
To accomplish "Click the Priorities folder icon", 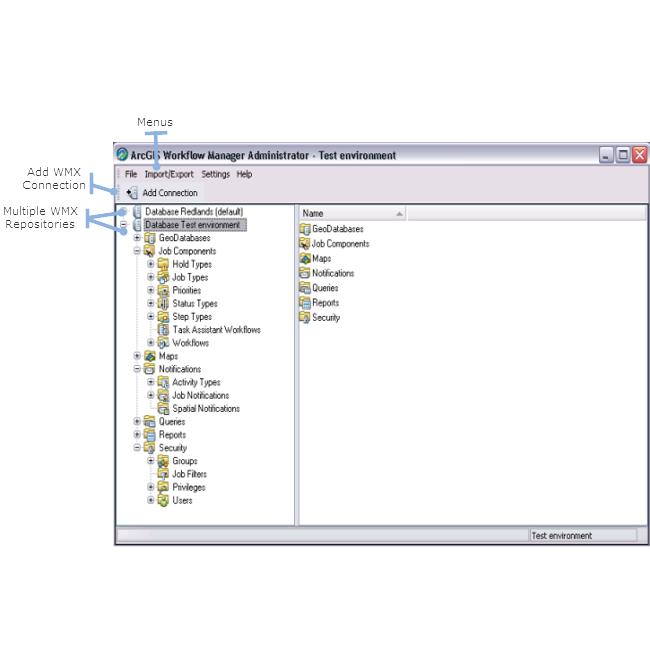I will [163, 291].
